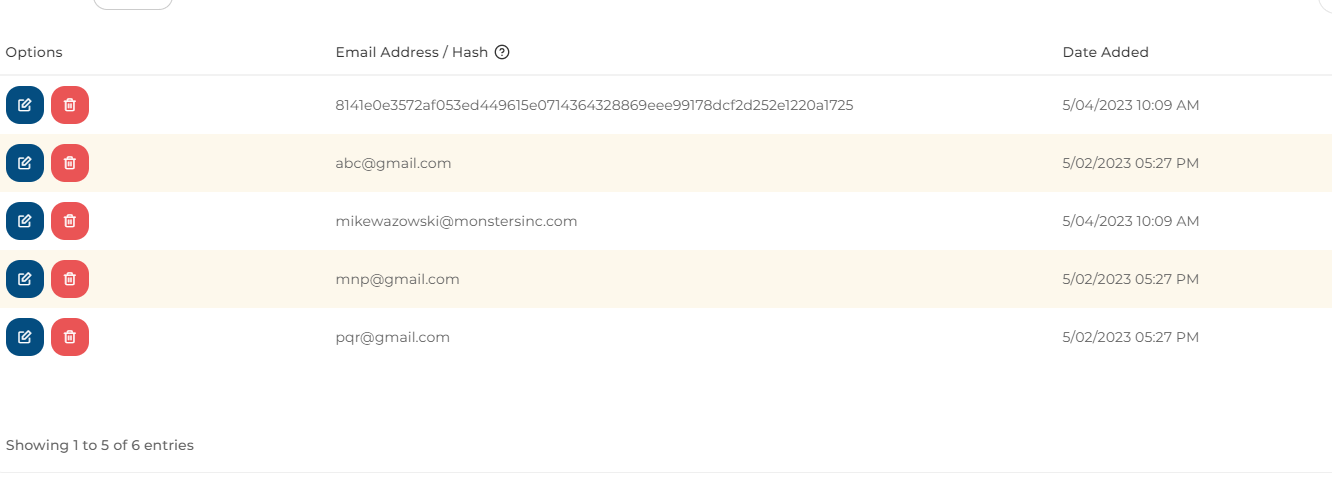Click the 5/04/2023 10:09 AM date of hash row
Image resolution: width=1332 pixels, height=496 pixels.
click(1130, 105)
